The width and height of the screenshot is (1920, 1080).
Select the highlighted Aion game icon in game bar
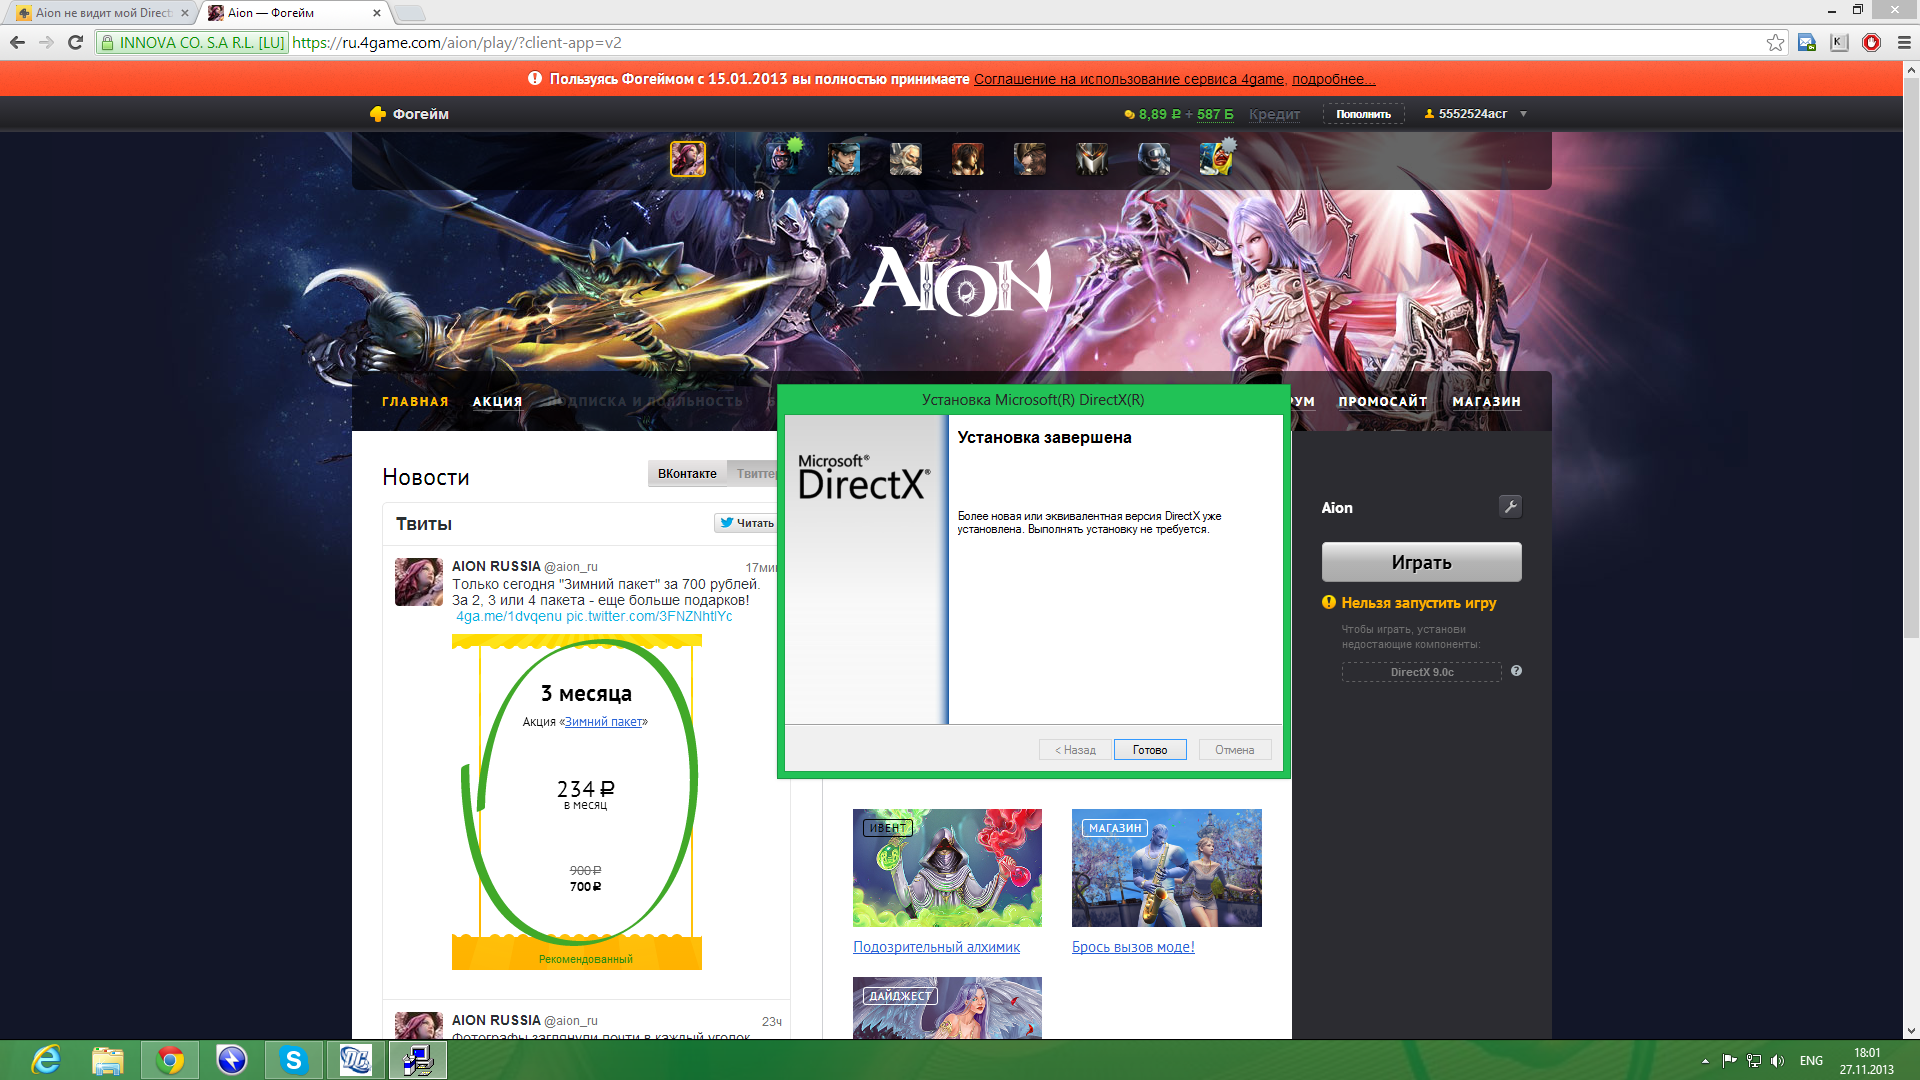(x=688, y=159)
